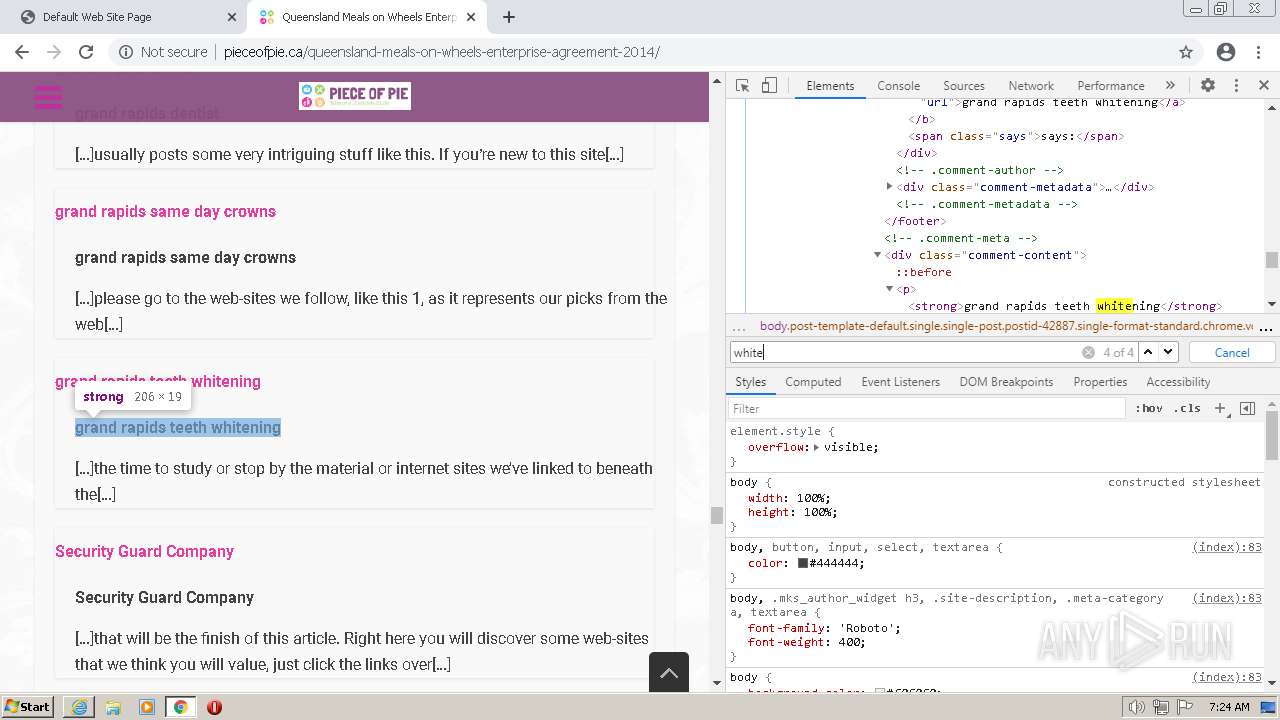This screenshot has width=1280, height=720.
Task: Collapse the comment-content div node
Action: (x=878, y=255)
